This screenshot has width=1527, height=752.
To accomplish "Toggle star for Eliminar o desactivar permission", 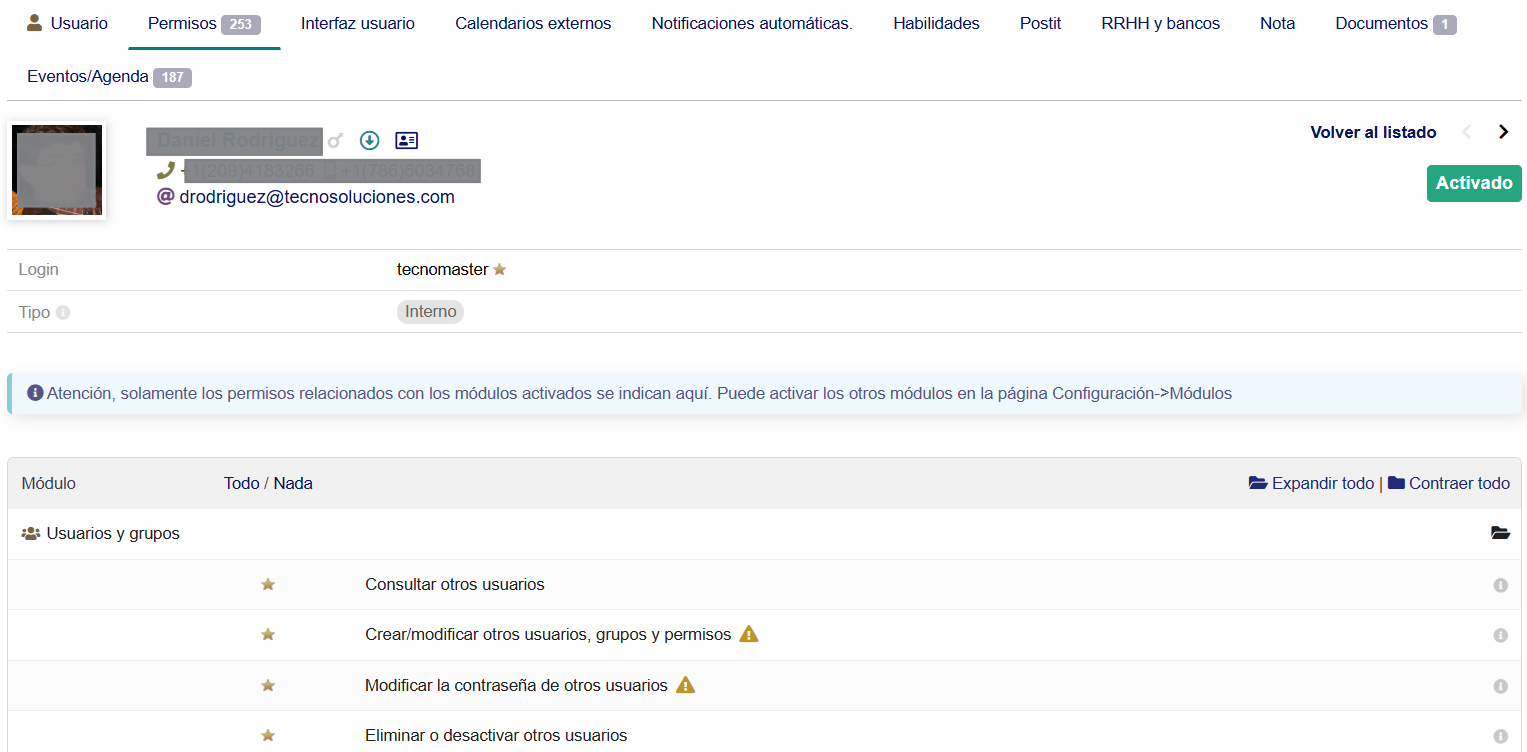I will 268,736.
